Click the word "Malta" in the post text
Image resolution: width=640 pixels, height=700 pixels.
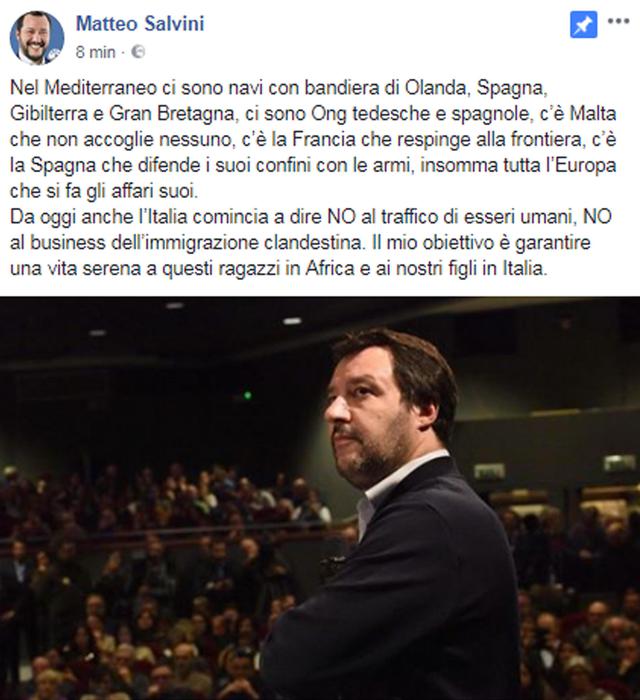593,113
